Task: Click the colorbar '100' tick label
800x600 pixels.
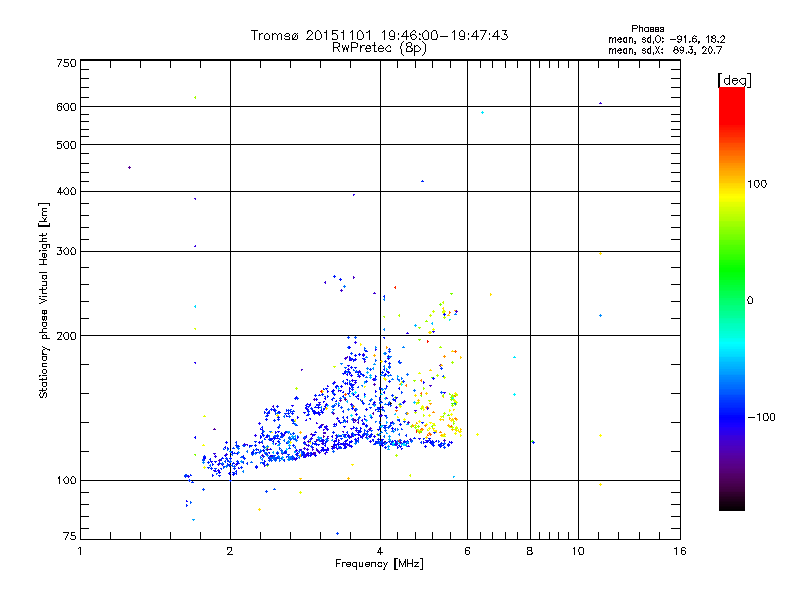Action: tap(757, 184)
